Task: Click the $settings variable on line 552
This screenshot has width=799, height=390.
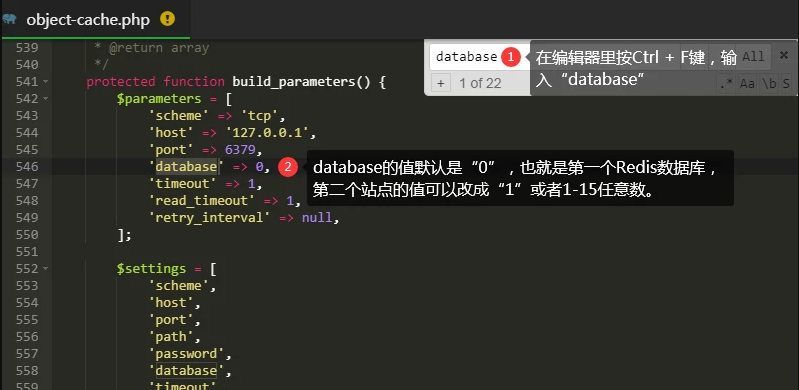Action: tap(151, 269)
